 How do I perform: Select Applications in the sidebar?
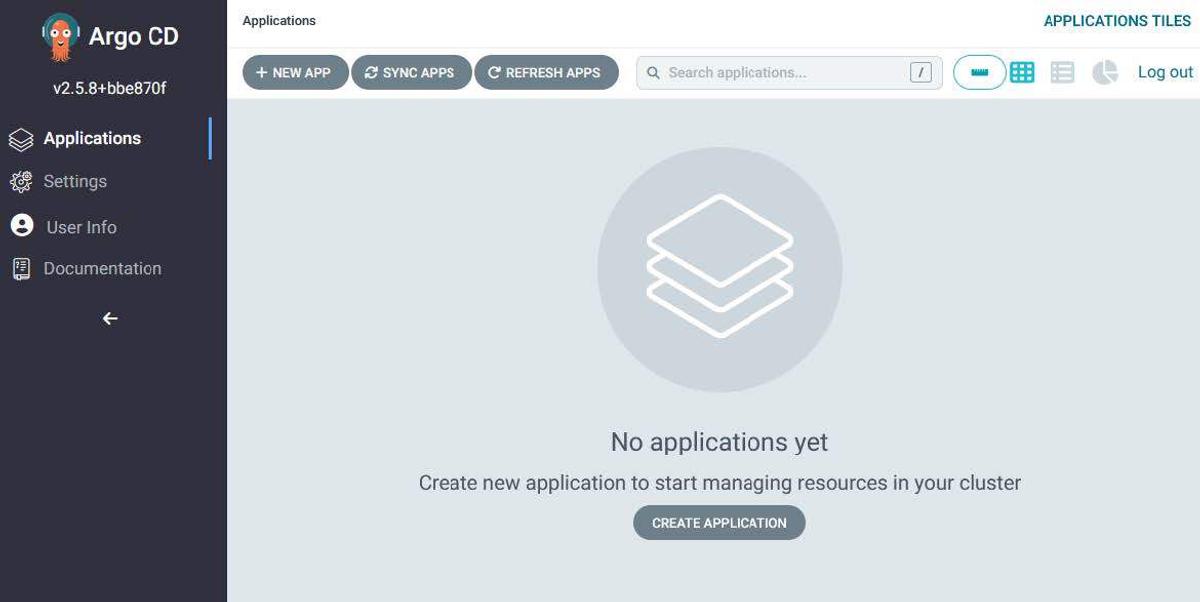pyautogui.click(x=91, y=139)
